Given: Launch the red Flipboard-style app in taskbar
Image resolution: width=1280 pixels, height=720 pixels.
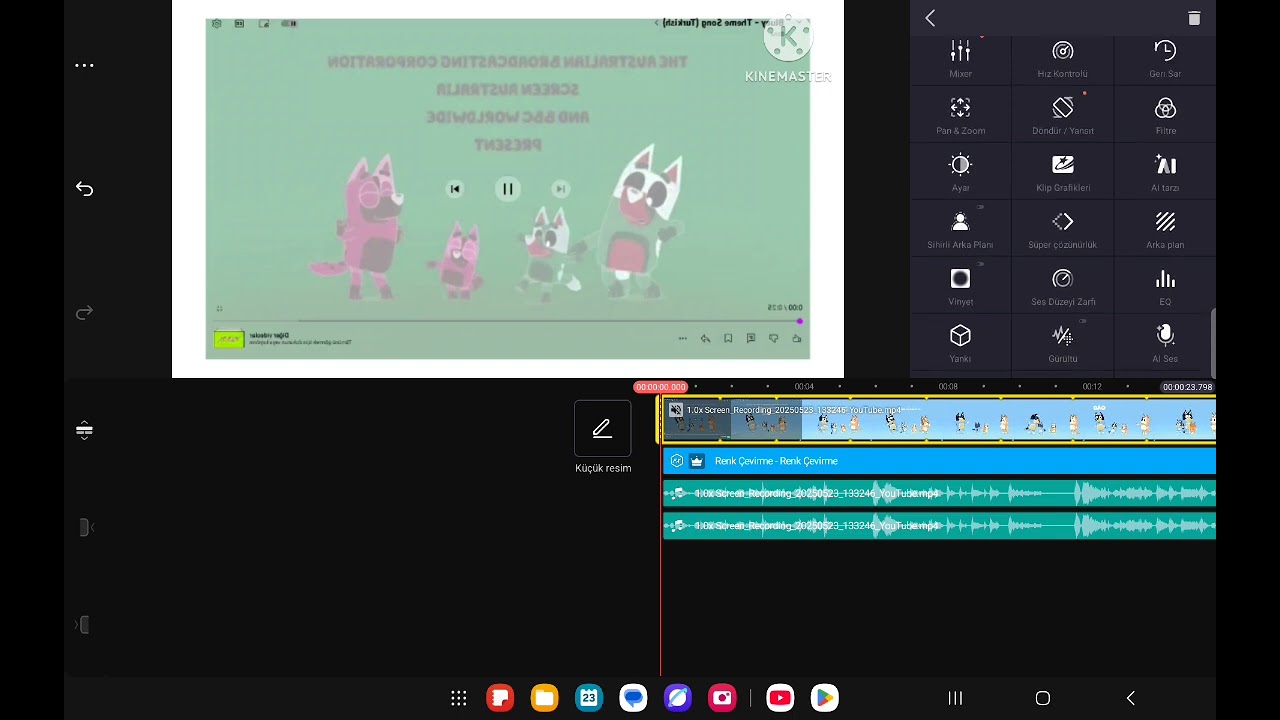Looking at the screenshot, I should pos(500,698).
